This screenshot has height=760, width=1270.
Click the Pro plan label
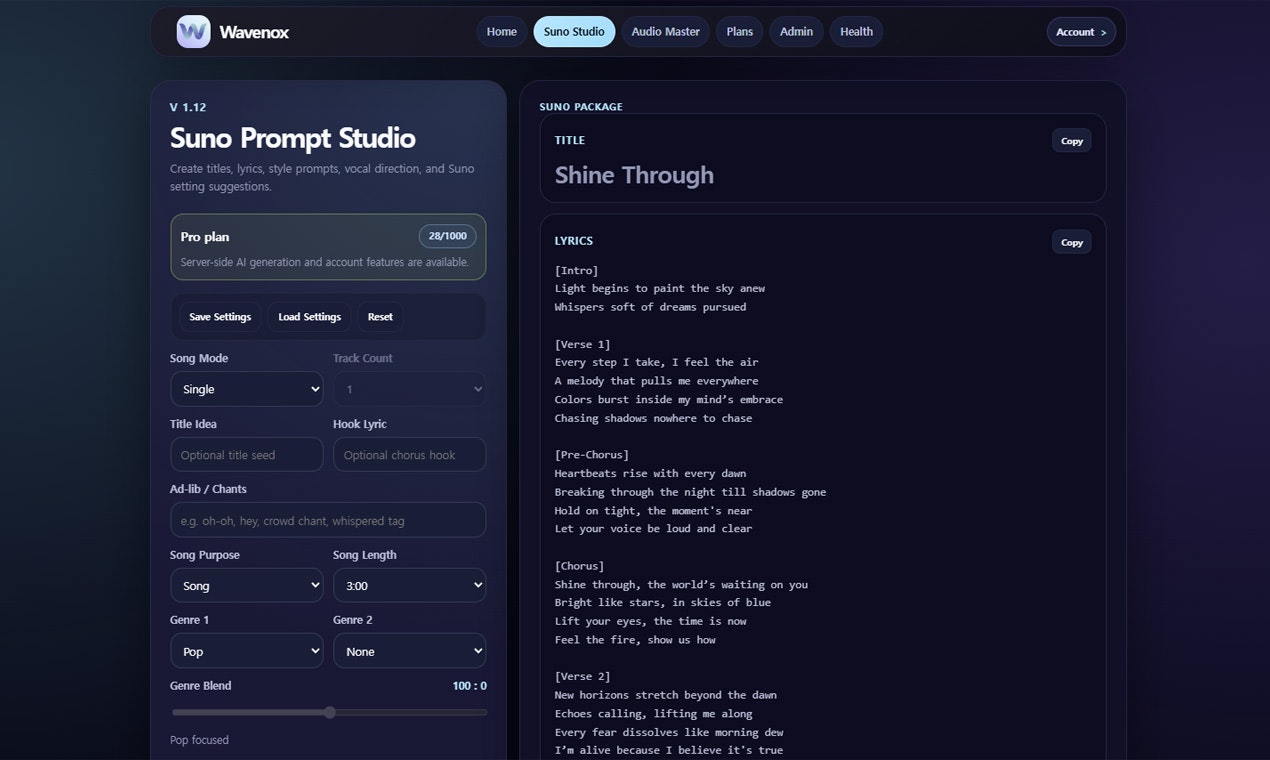tap(205, 237)
